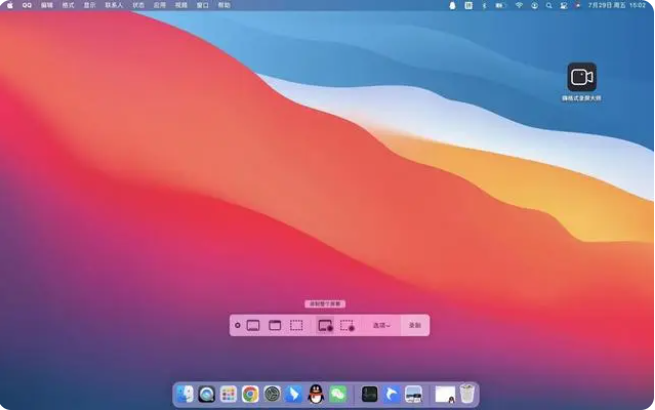The image size is (655, 410).
Task: Open the QQ penguin icon in Dock
Action: tap(316, 394)
